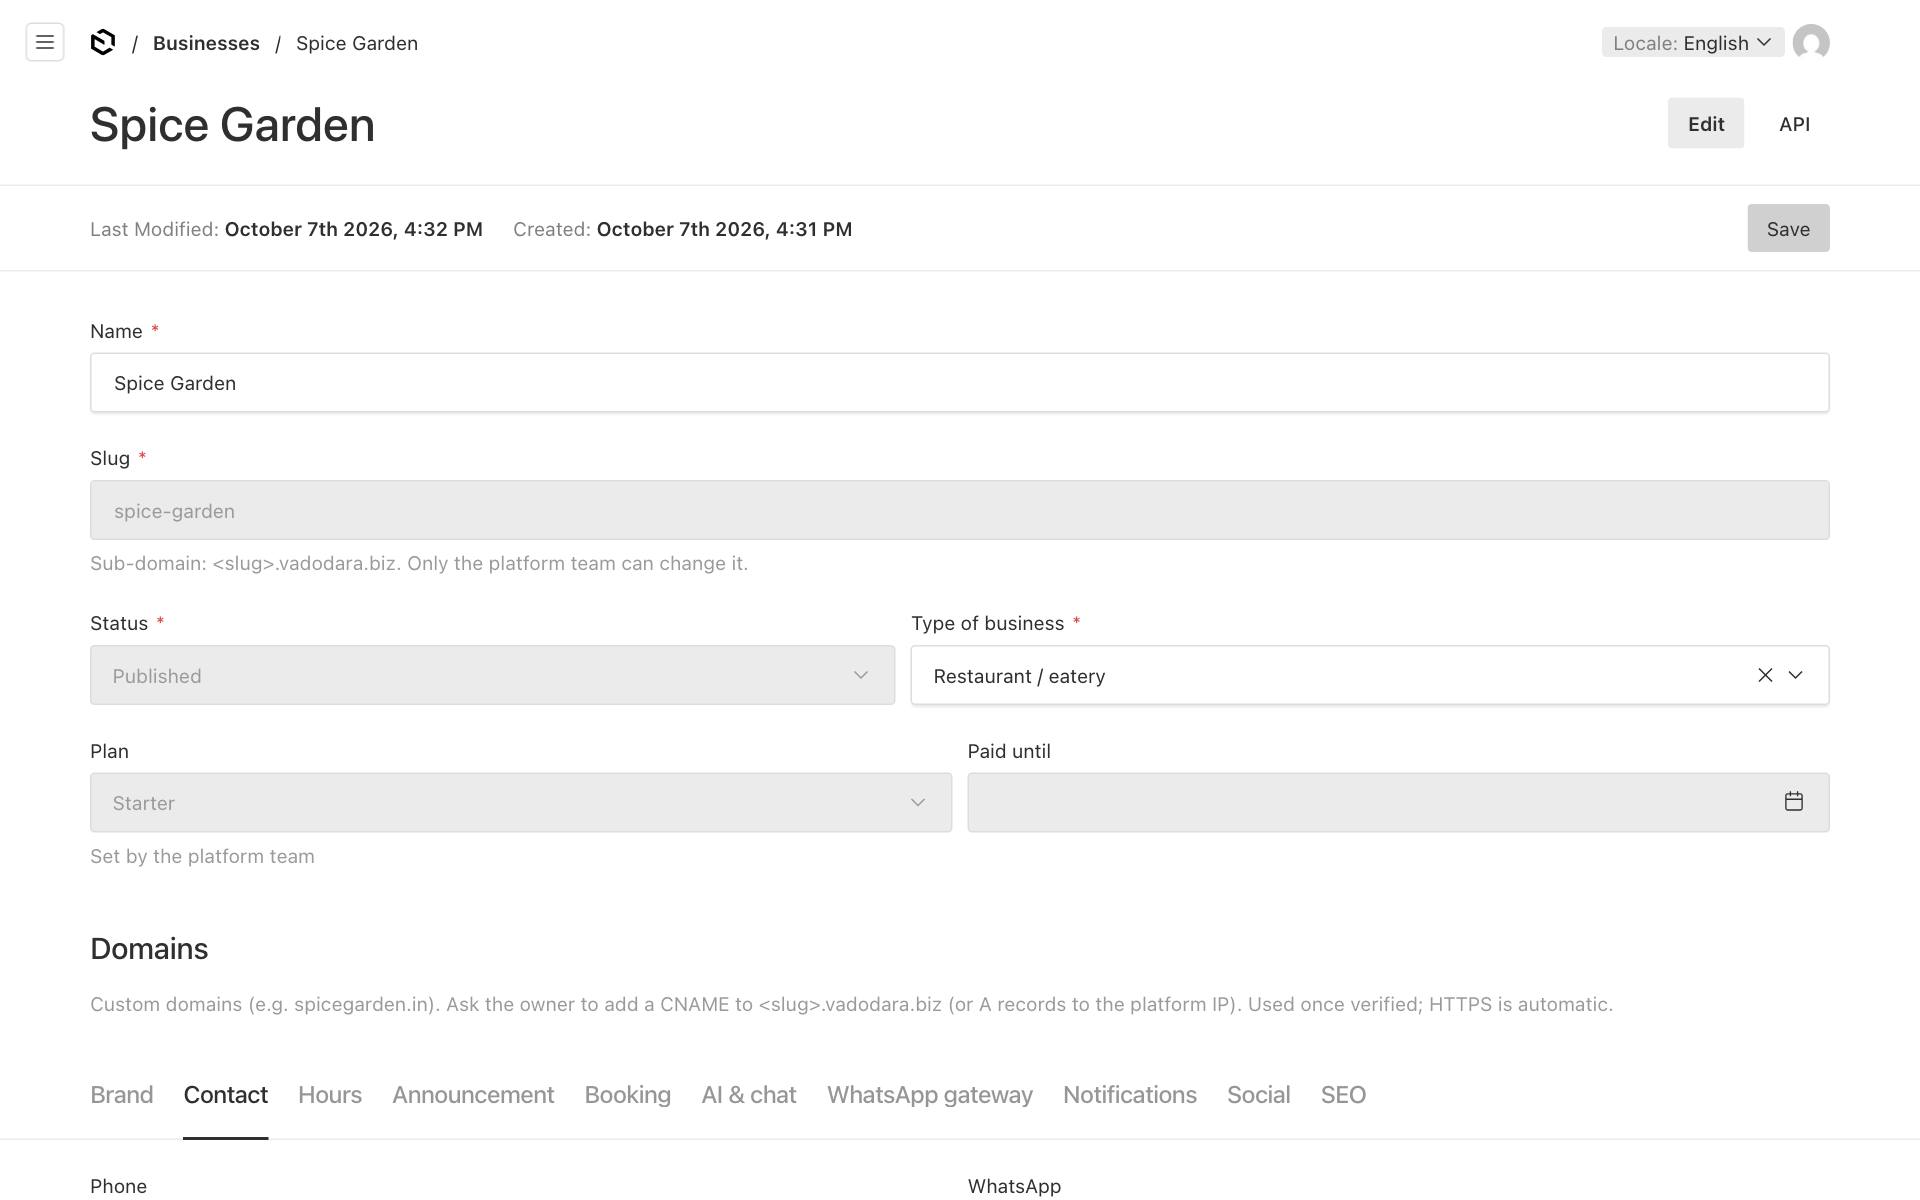The width and height of the screenshot is (1920, 1200).
Task: Switch to the Brand tab
Action: tap(122, 1095)
